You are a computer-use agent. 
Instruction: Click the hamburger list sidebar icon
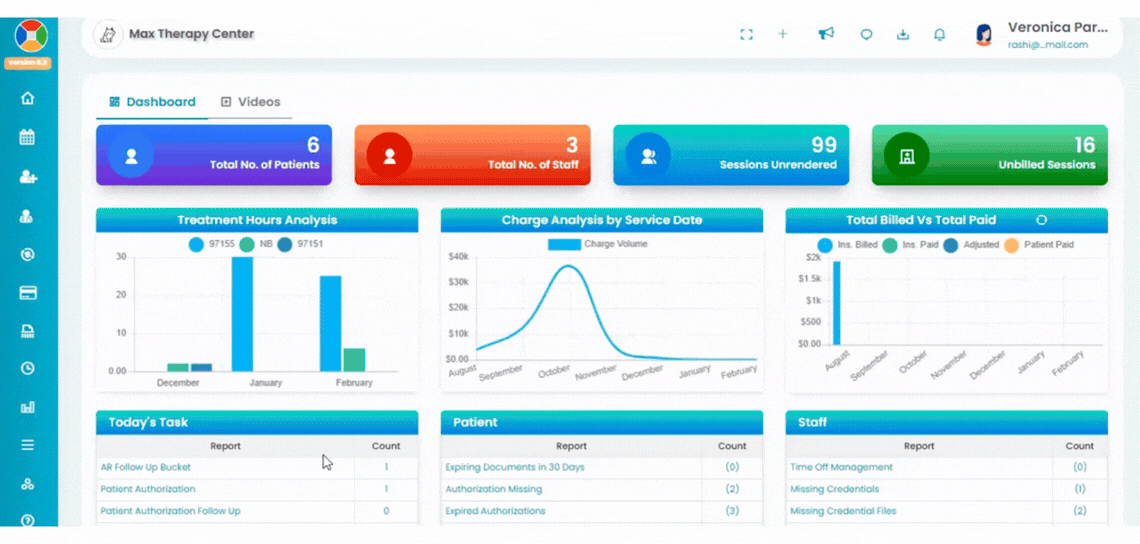[x=28, y=445]
